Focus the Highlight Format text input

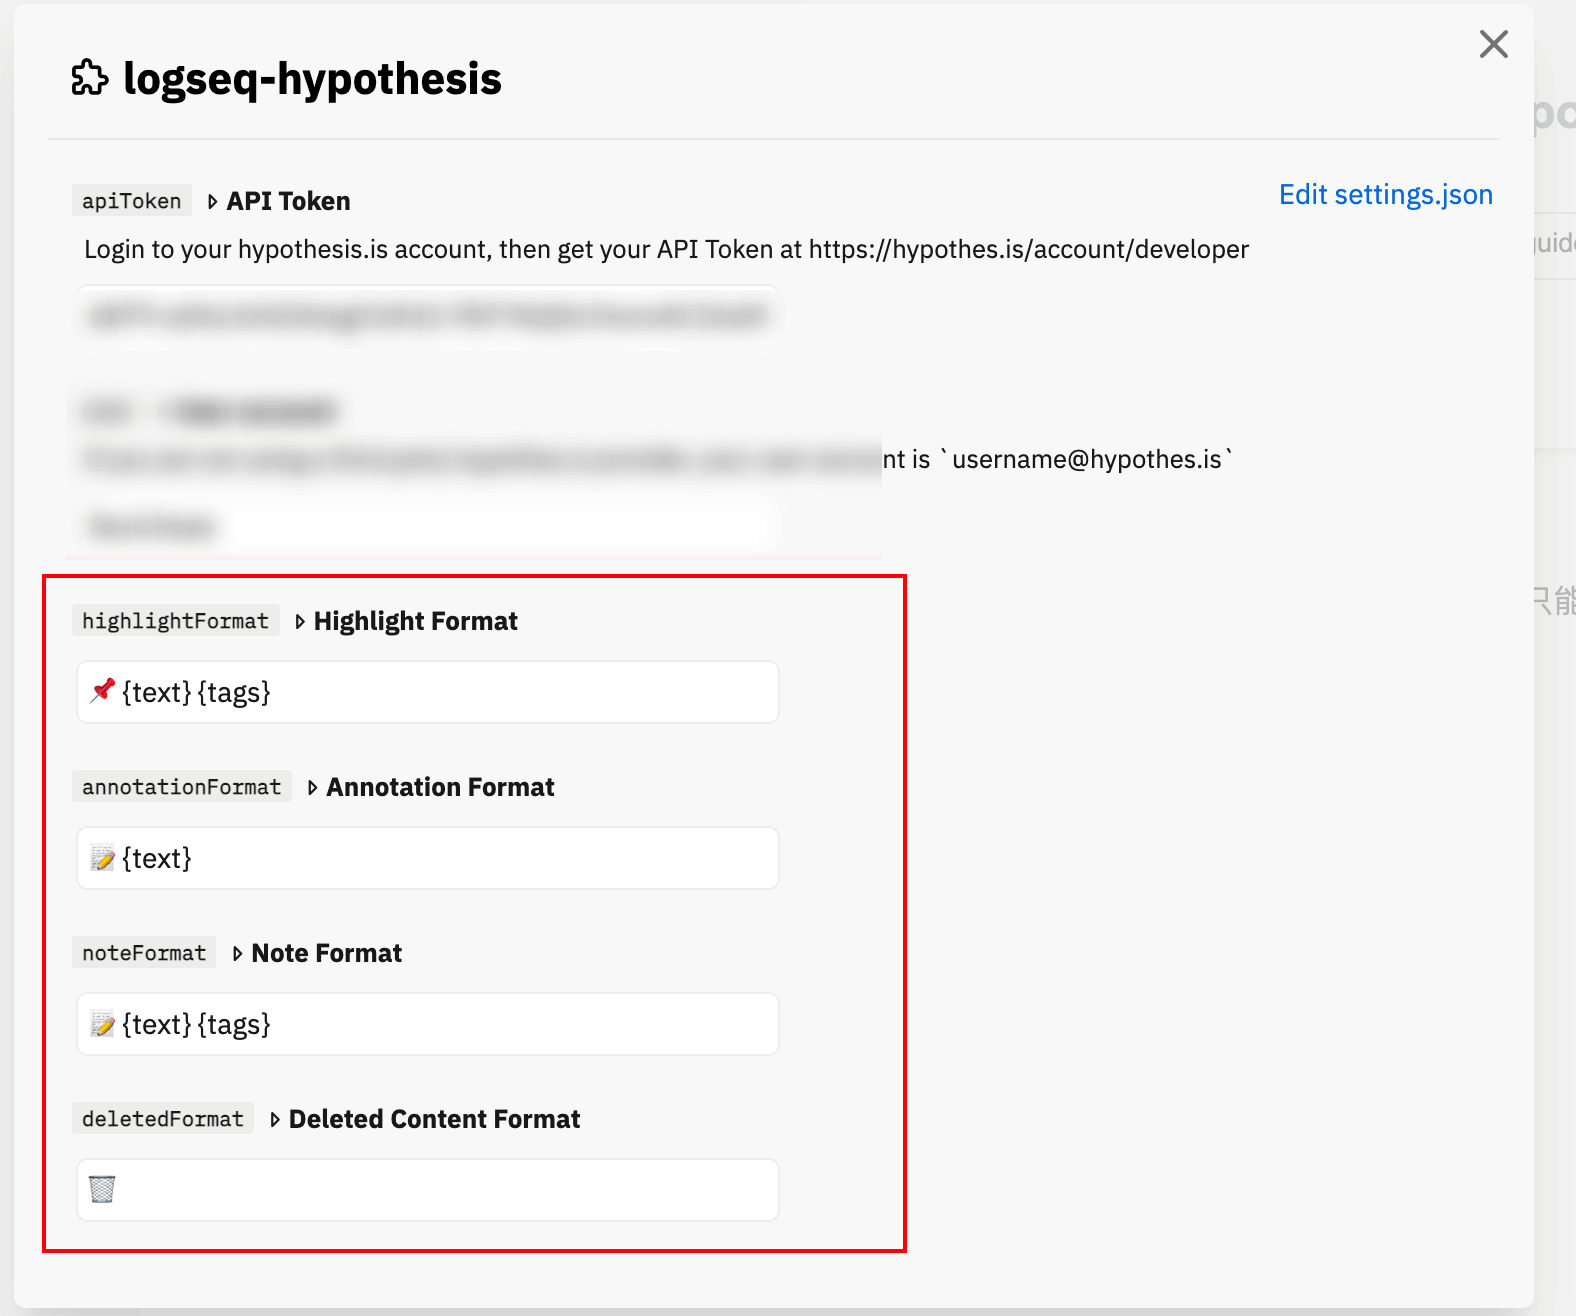point(428,692)
